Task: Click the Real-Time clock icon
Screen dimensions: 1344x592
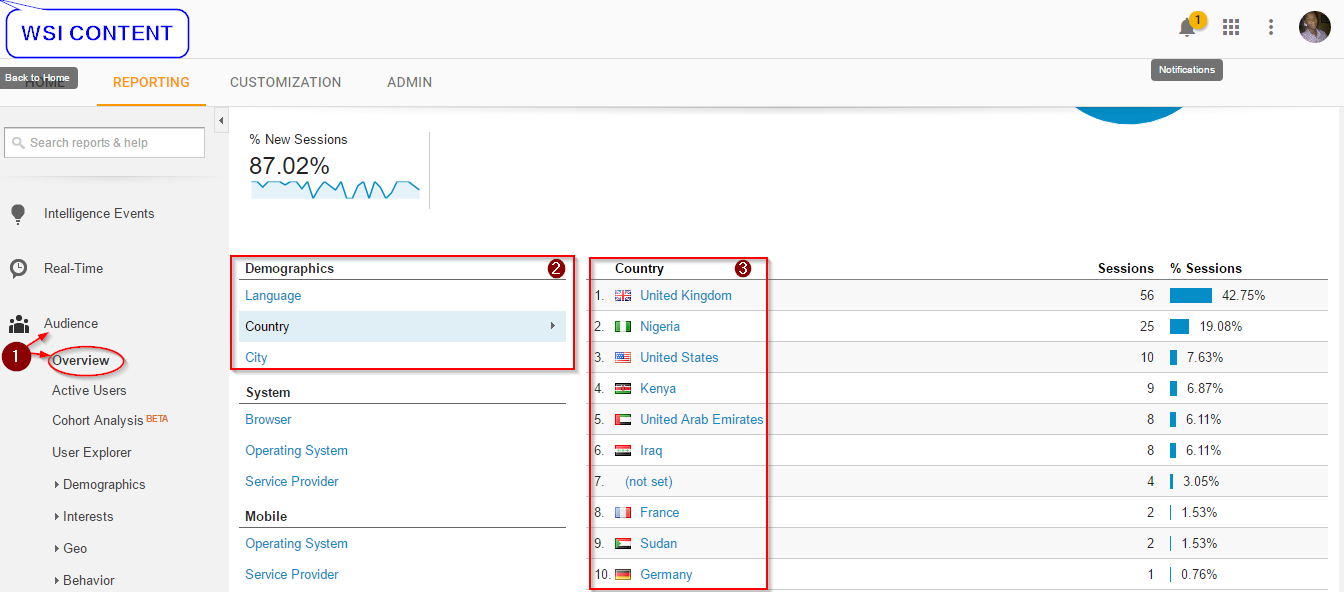Action: tap(18, 268)
